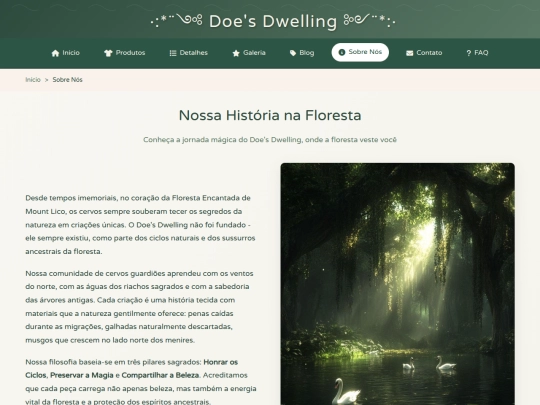Click the bold text Preservar a Magia
Screen dimensions: 540x405
pyautogui.click(x=82, y=375)
